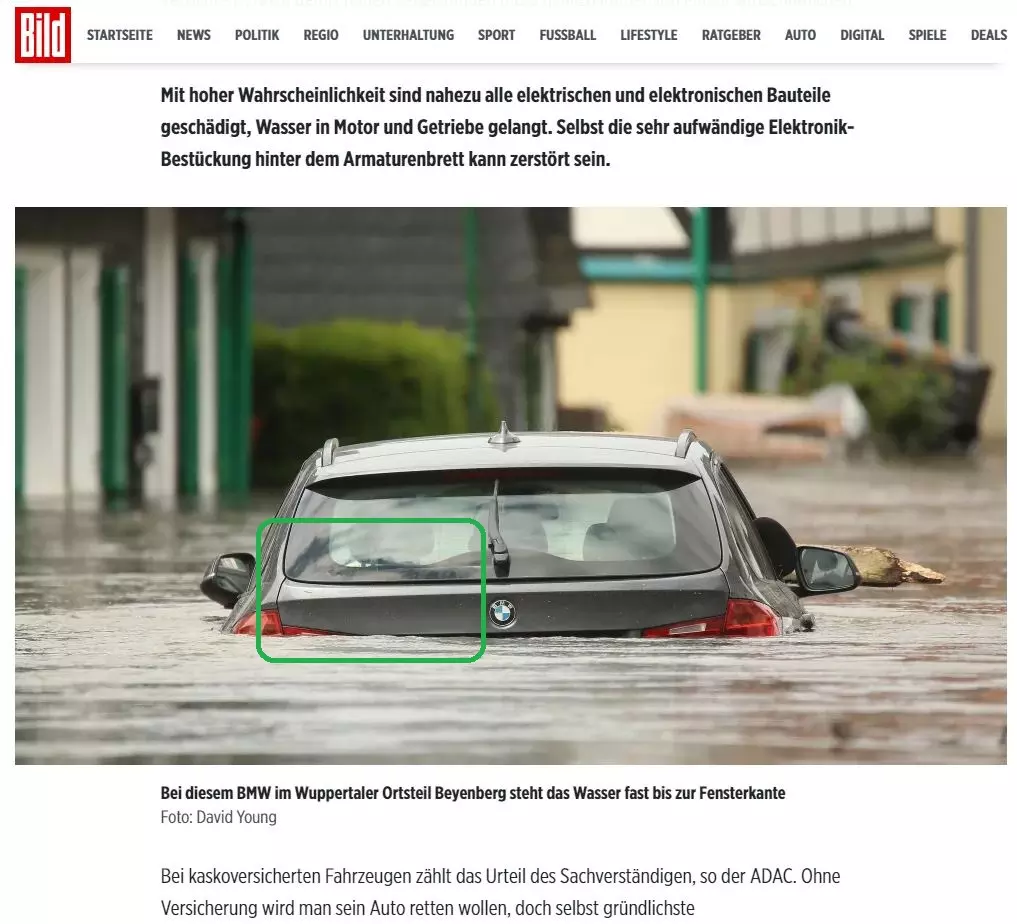Open the Deals navigation item
The height and width of the screenshot is (924, 1017).
tap(988, 35)
